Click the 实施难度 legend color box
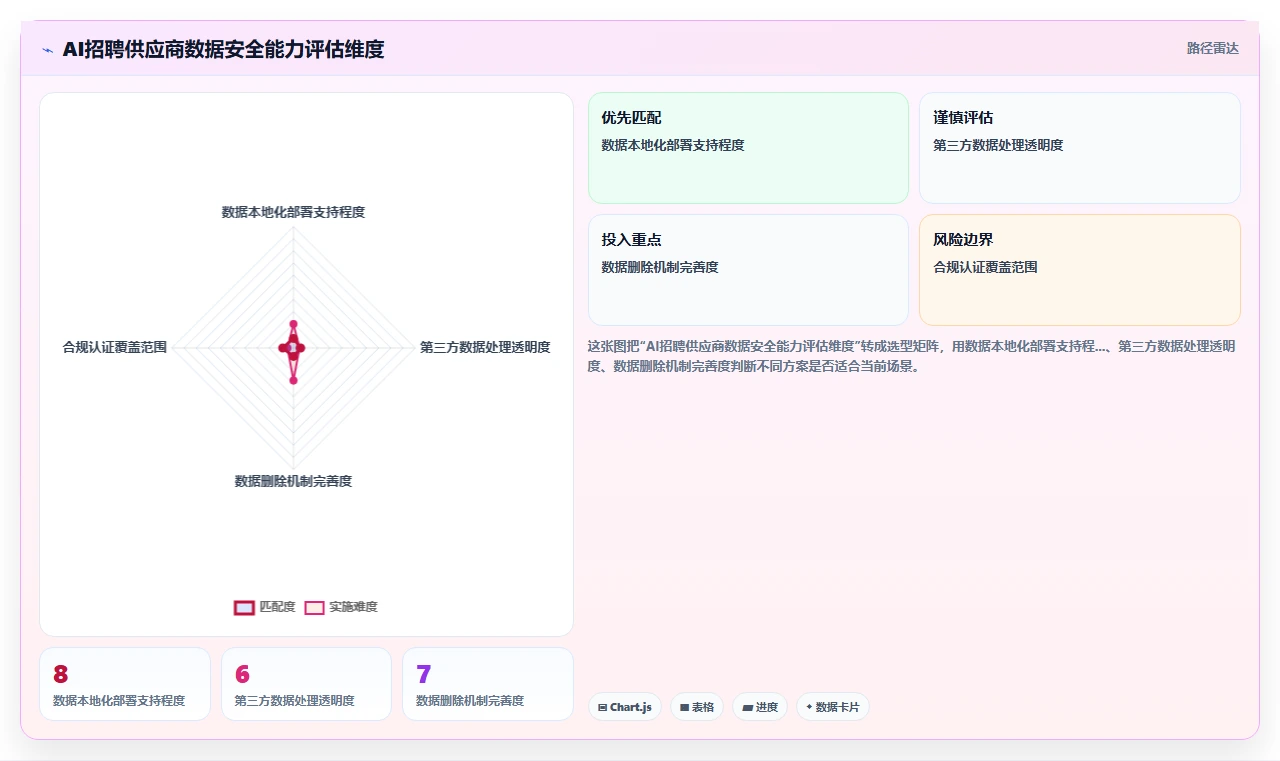1280x761 pixels. (x=315, y=607)
